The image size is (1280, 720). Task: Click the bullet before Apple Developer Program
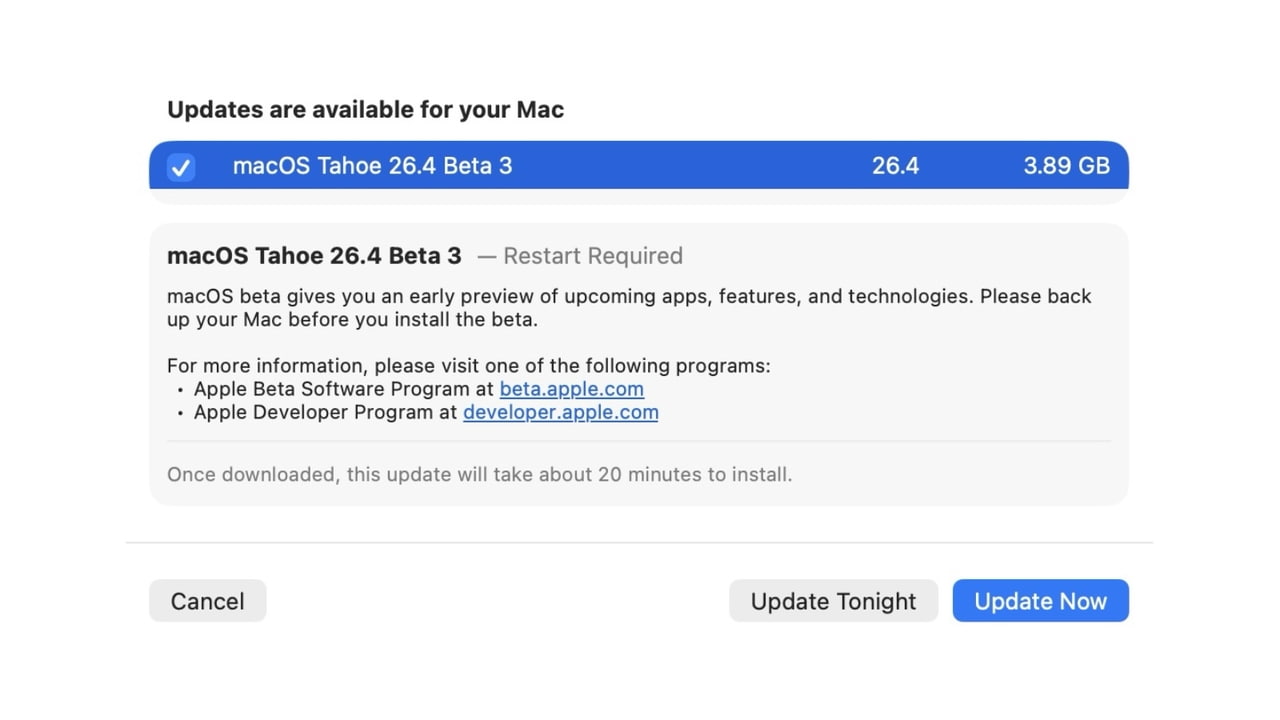pyautogui.click(x=180, y=413)
